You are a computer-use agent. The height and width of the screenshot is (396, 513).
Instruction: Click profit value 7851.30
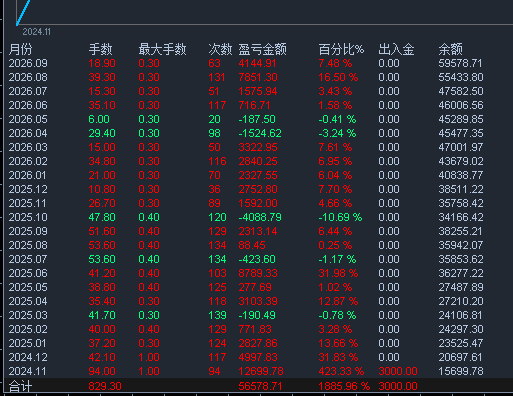[258, 77]
